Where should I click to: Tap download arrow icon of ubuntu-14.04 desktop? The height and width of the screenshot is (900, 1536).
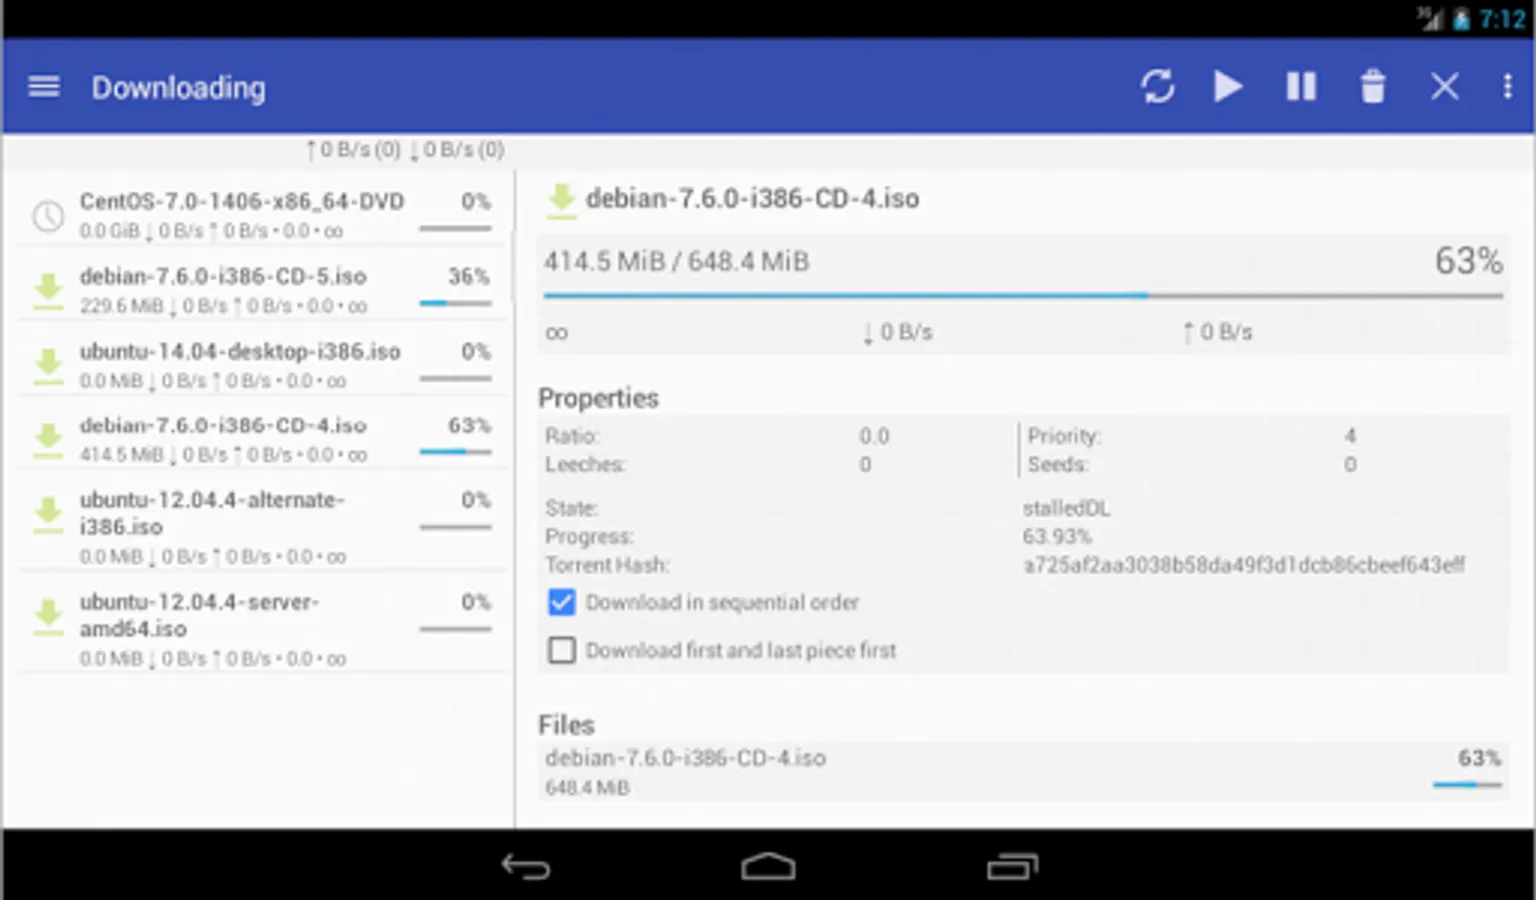coord(48,365)
